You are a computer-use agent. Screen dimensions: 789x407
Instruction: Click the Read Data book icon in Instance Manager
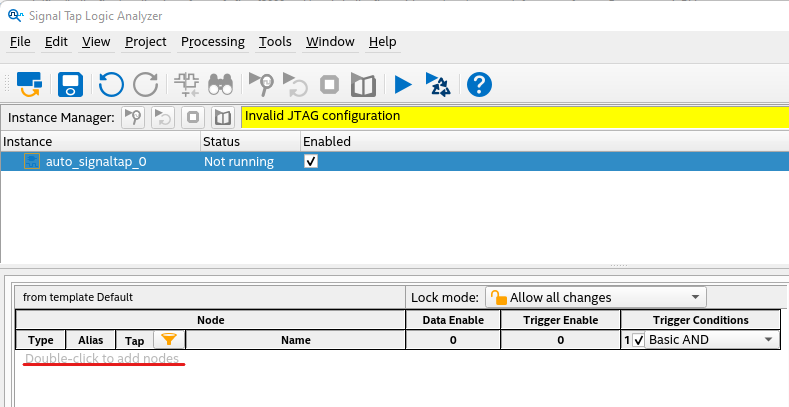click(222, 117)
